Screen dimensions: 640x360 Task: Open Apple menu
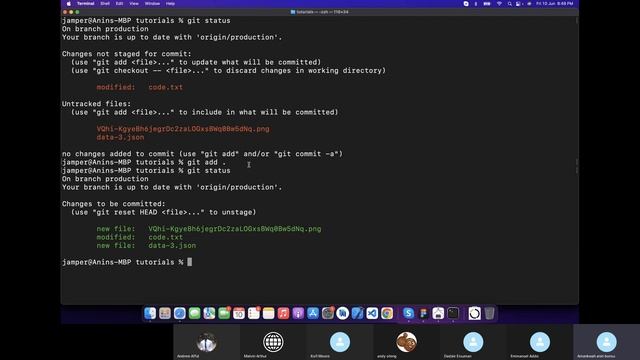click(x=69, y=4)
